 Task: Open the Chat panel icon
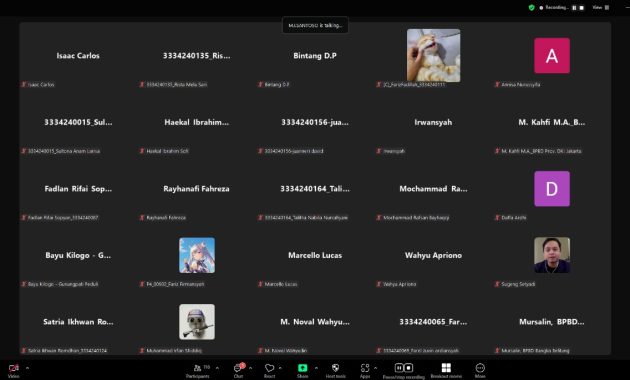coord(238,368)
